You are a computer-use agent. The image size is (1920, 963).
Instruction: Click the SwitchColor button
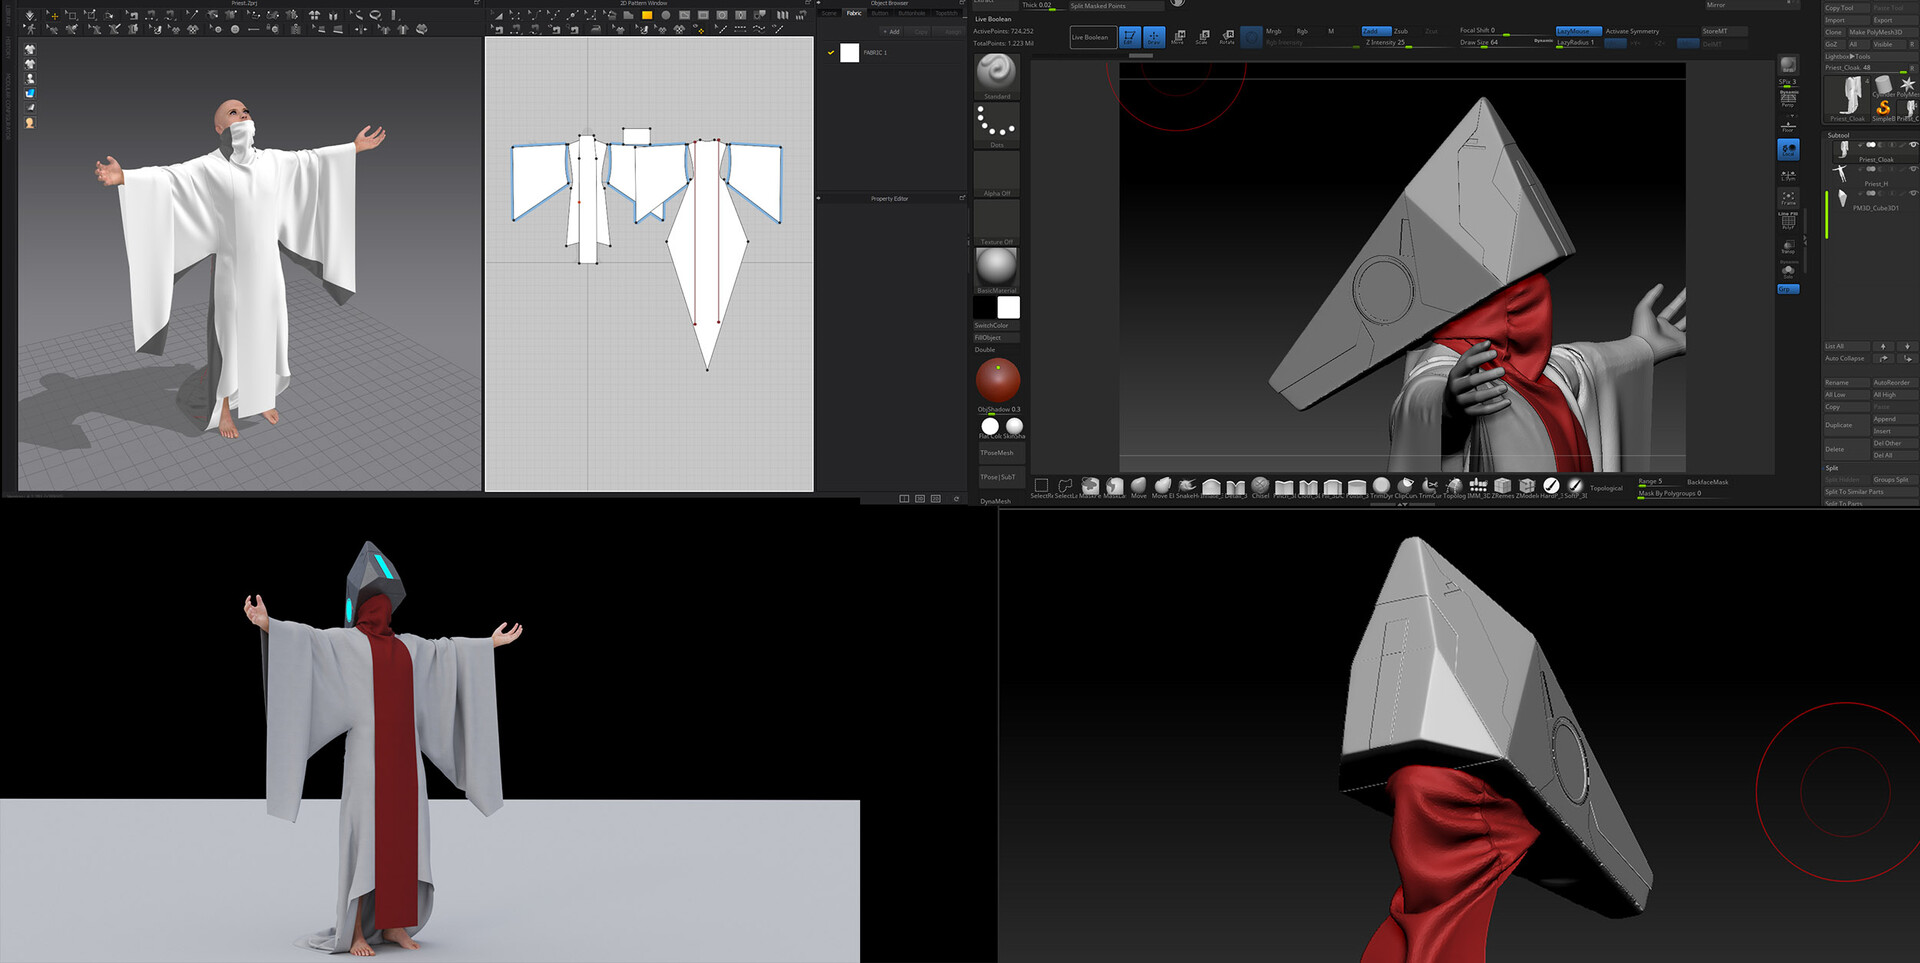point(996,325)
